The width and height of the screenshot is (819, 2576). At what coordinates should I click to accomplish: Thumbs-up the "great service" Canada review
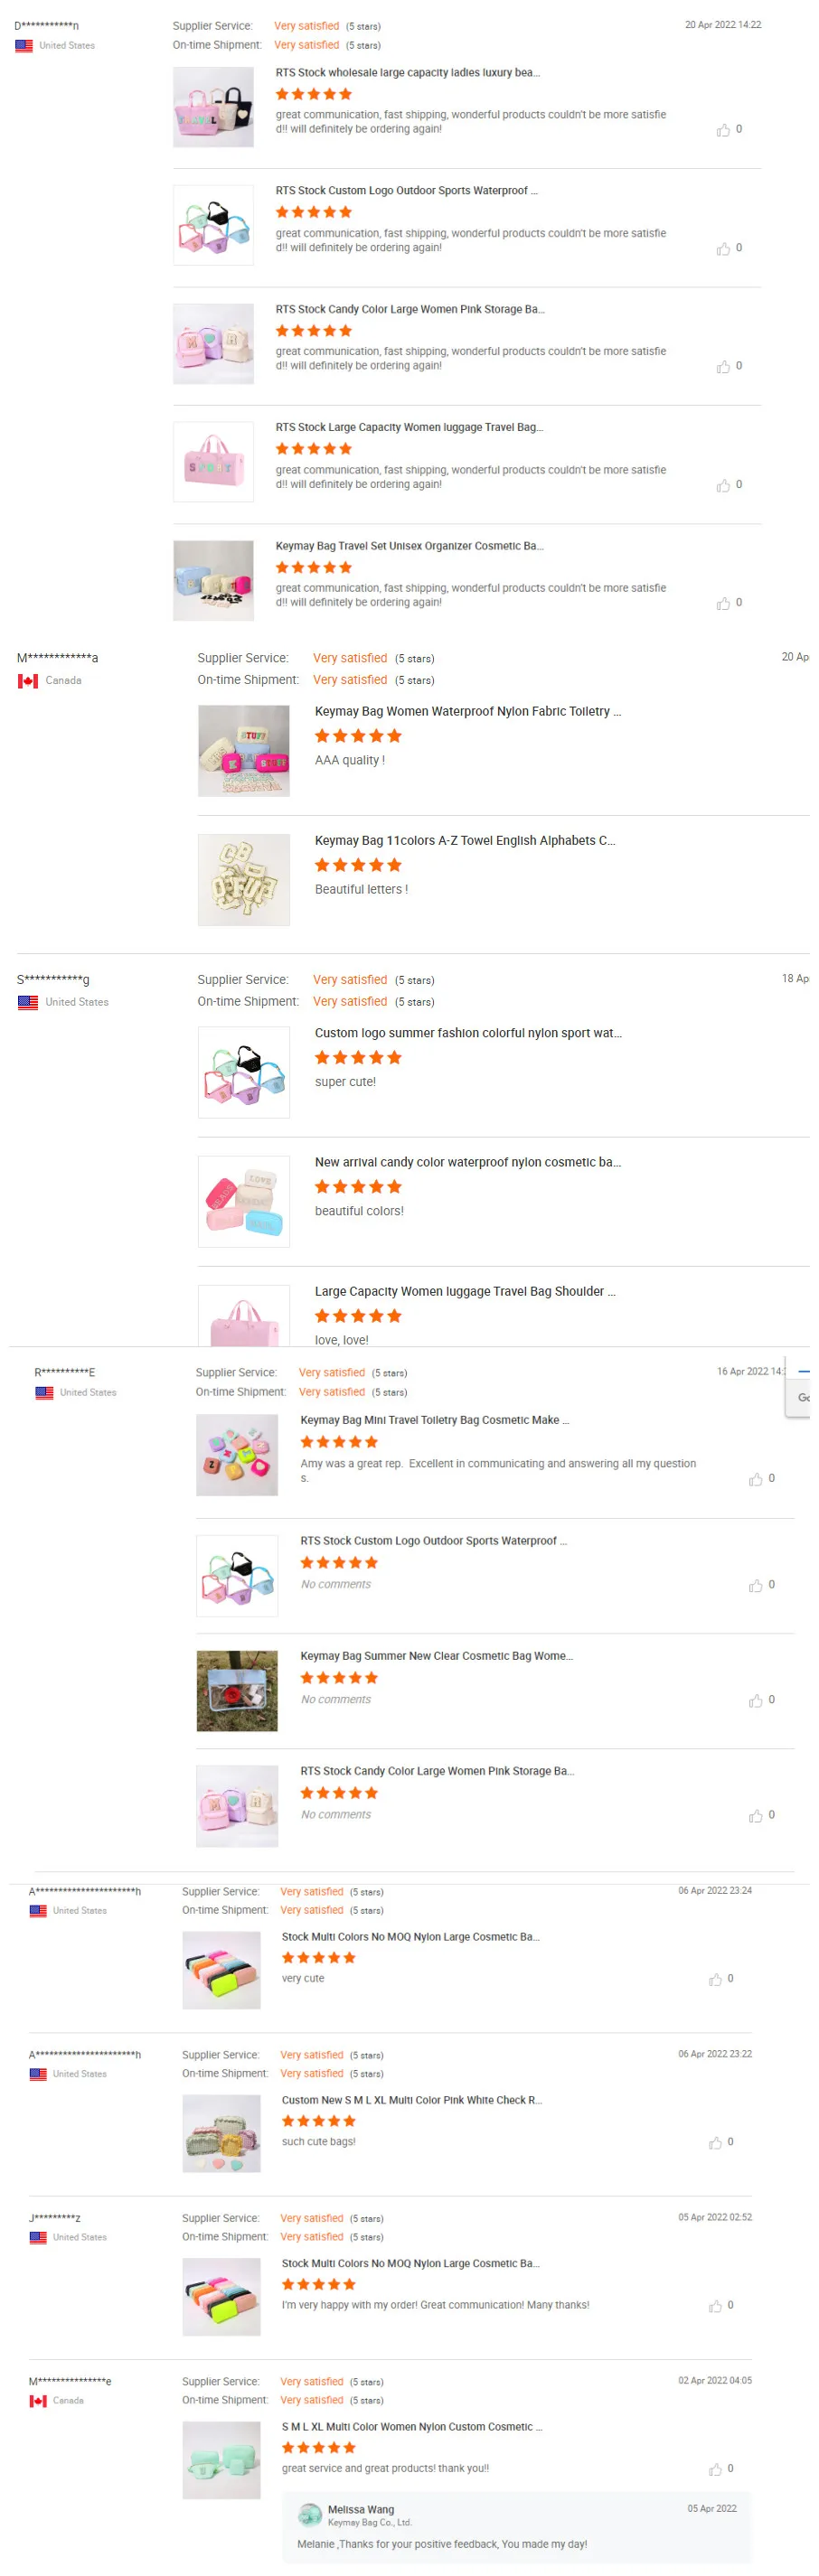pos(715,2469)
